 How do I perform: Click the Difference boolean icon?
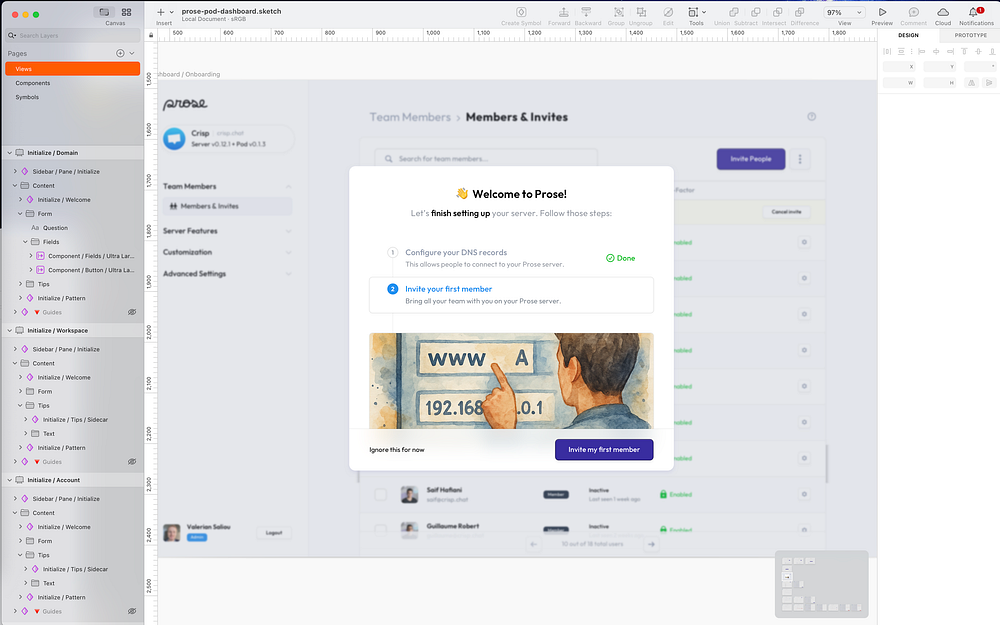point(799,12)
